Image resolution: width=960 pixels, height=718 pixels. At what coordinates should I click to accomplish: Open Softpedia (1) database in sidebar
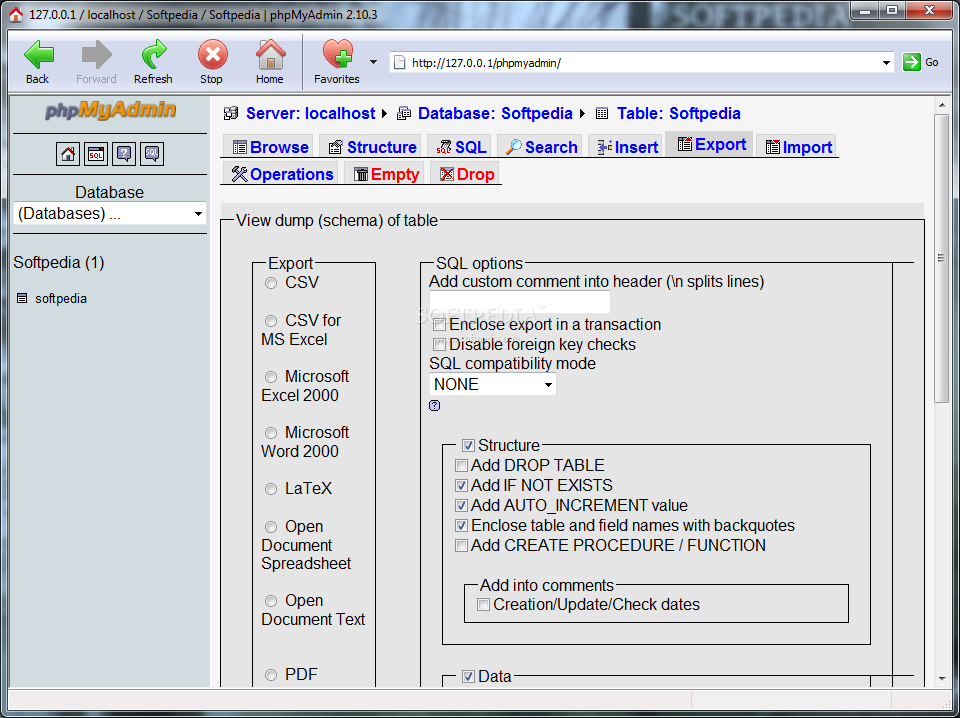point(59,263)
